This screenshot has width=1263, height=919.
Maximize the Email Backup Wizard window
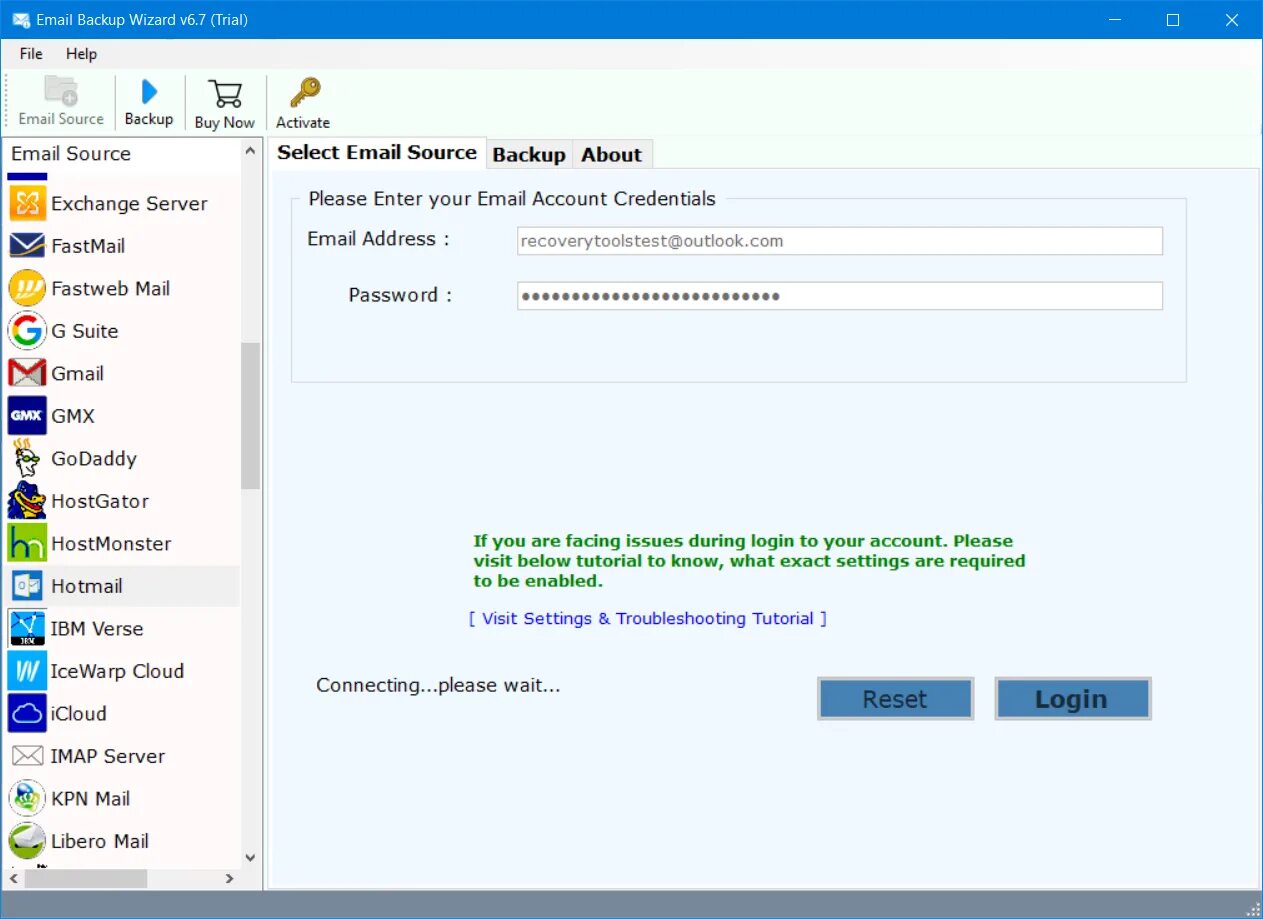pyautogui.click(x=1173, y=20)
